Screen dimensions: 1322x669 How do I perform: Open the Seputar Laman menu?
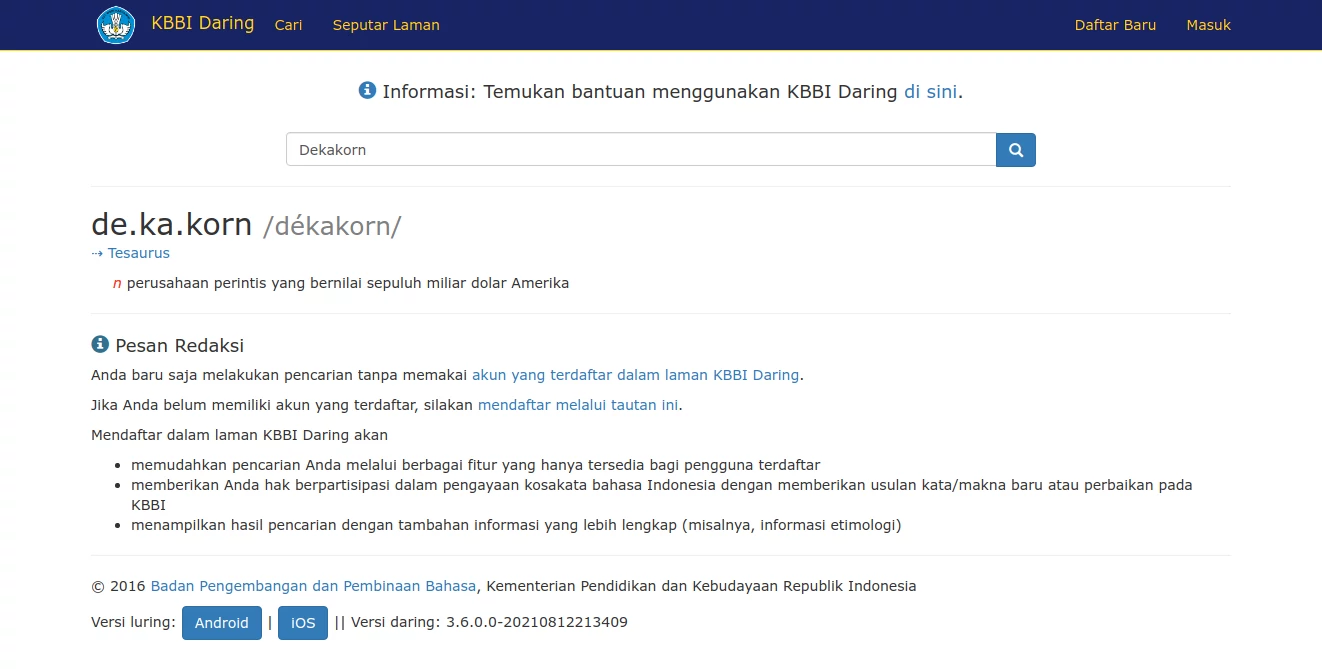(x=386, y=25)
